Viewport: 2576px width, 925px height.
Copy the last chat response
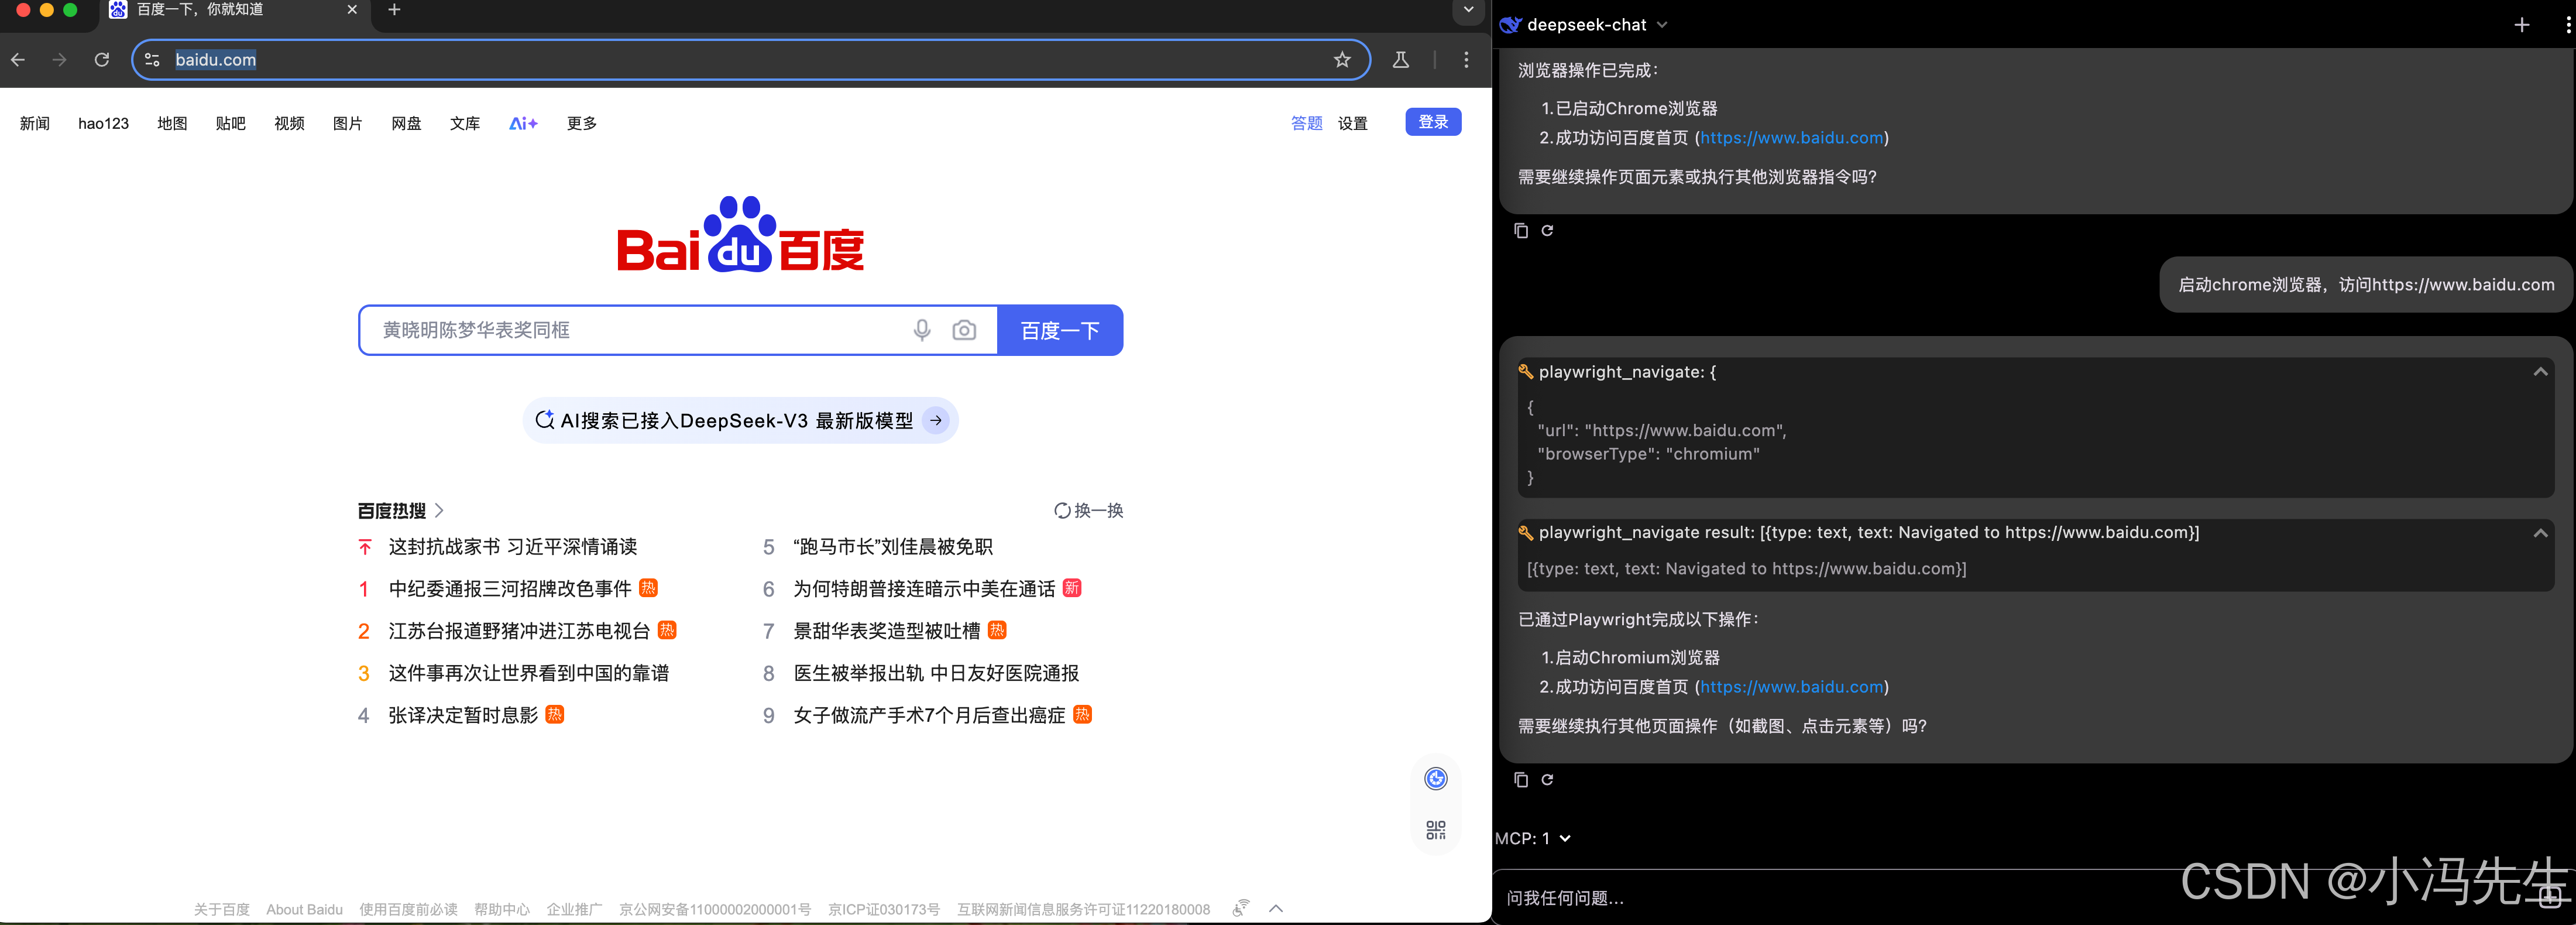coord(1521,780)
